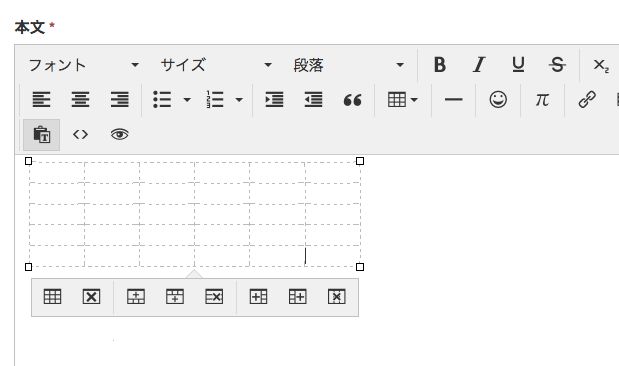The image size is (619, 366).
Task: Insert special character with pi icon
Action: pyautogui.click(x=542, y=99)
